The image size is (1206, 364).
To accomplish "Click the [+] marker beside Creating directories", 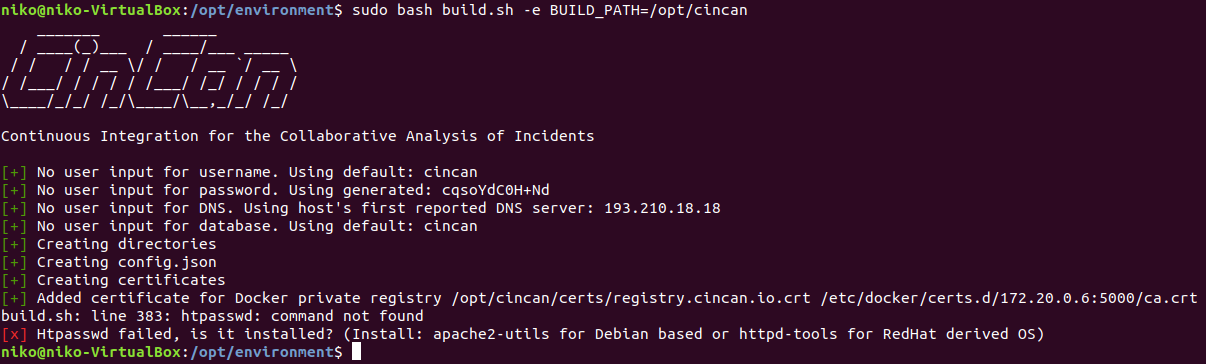I will [14, 244].
